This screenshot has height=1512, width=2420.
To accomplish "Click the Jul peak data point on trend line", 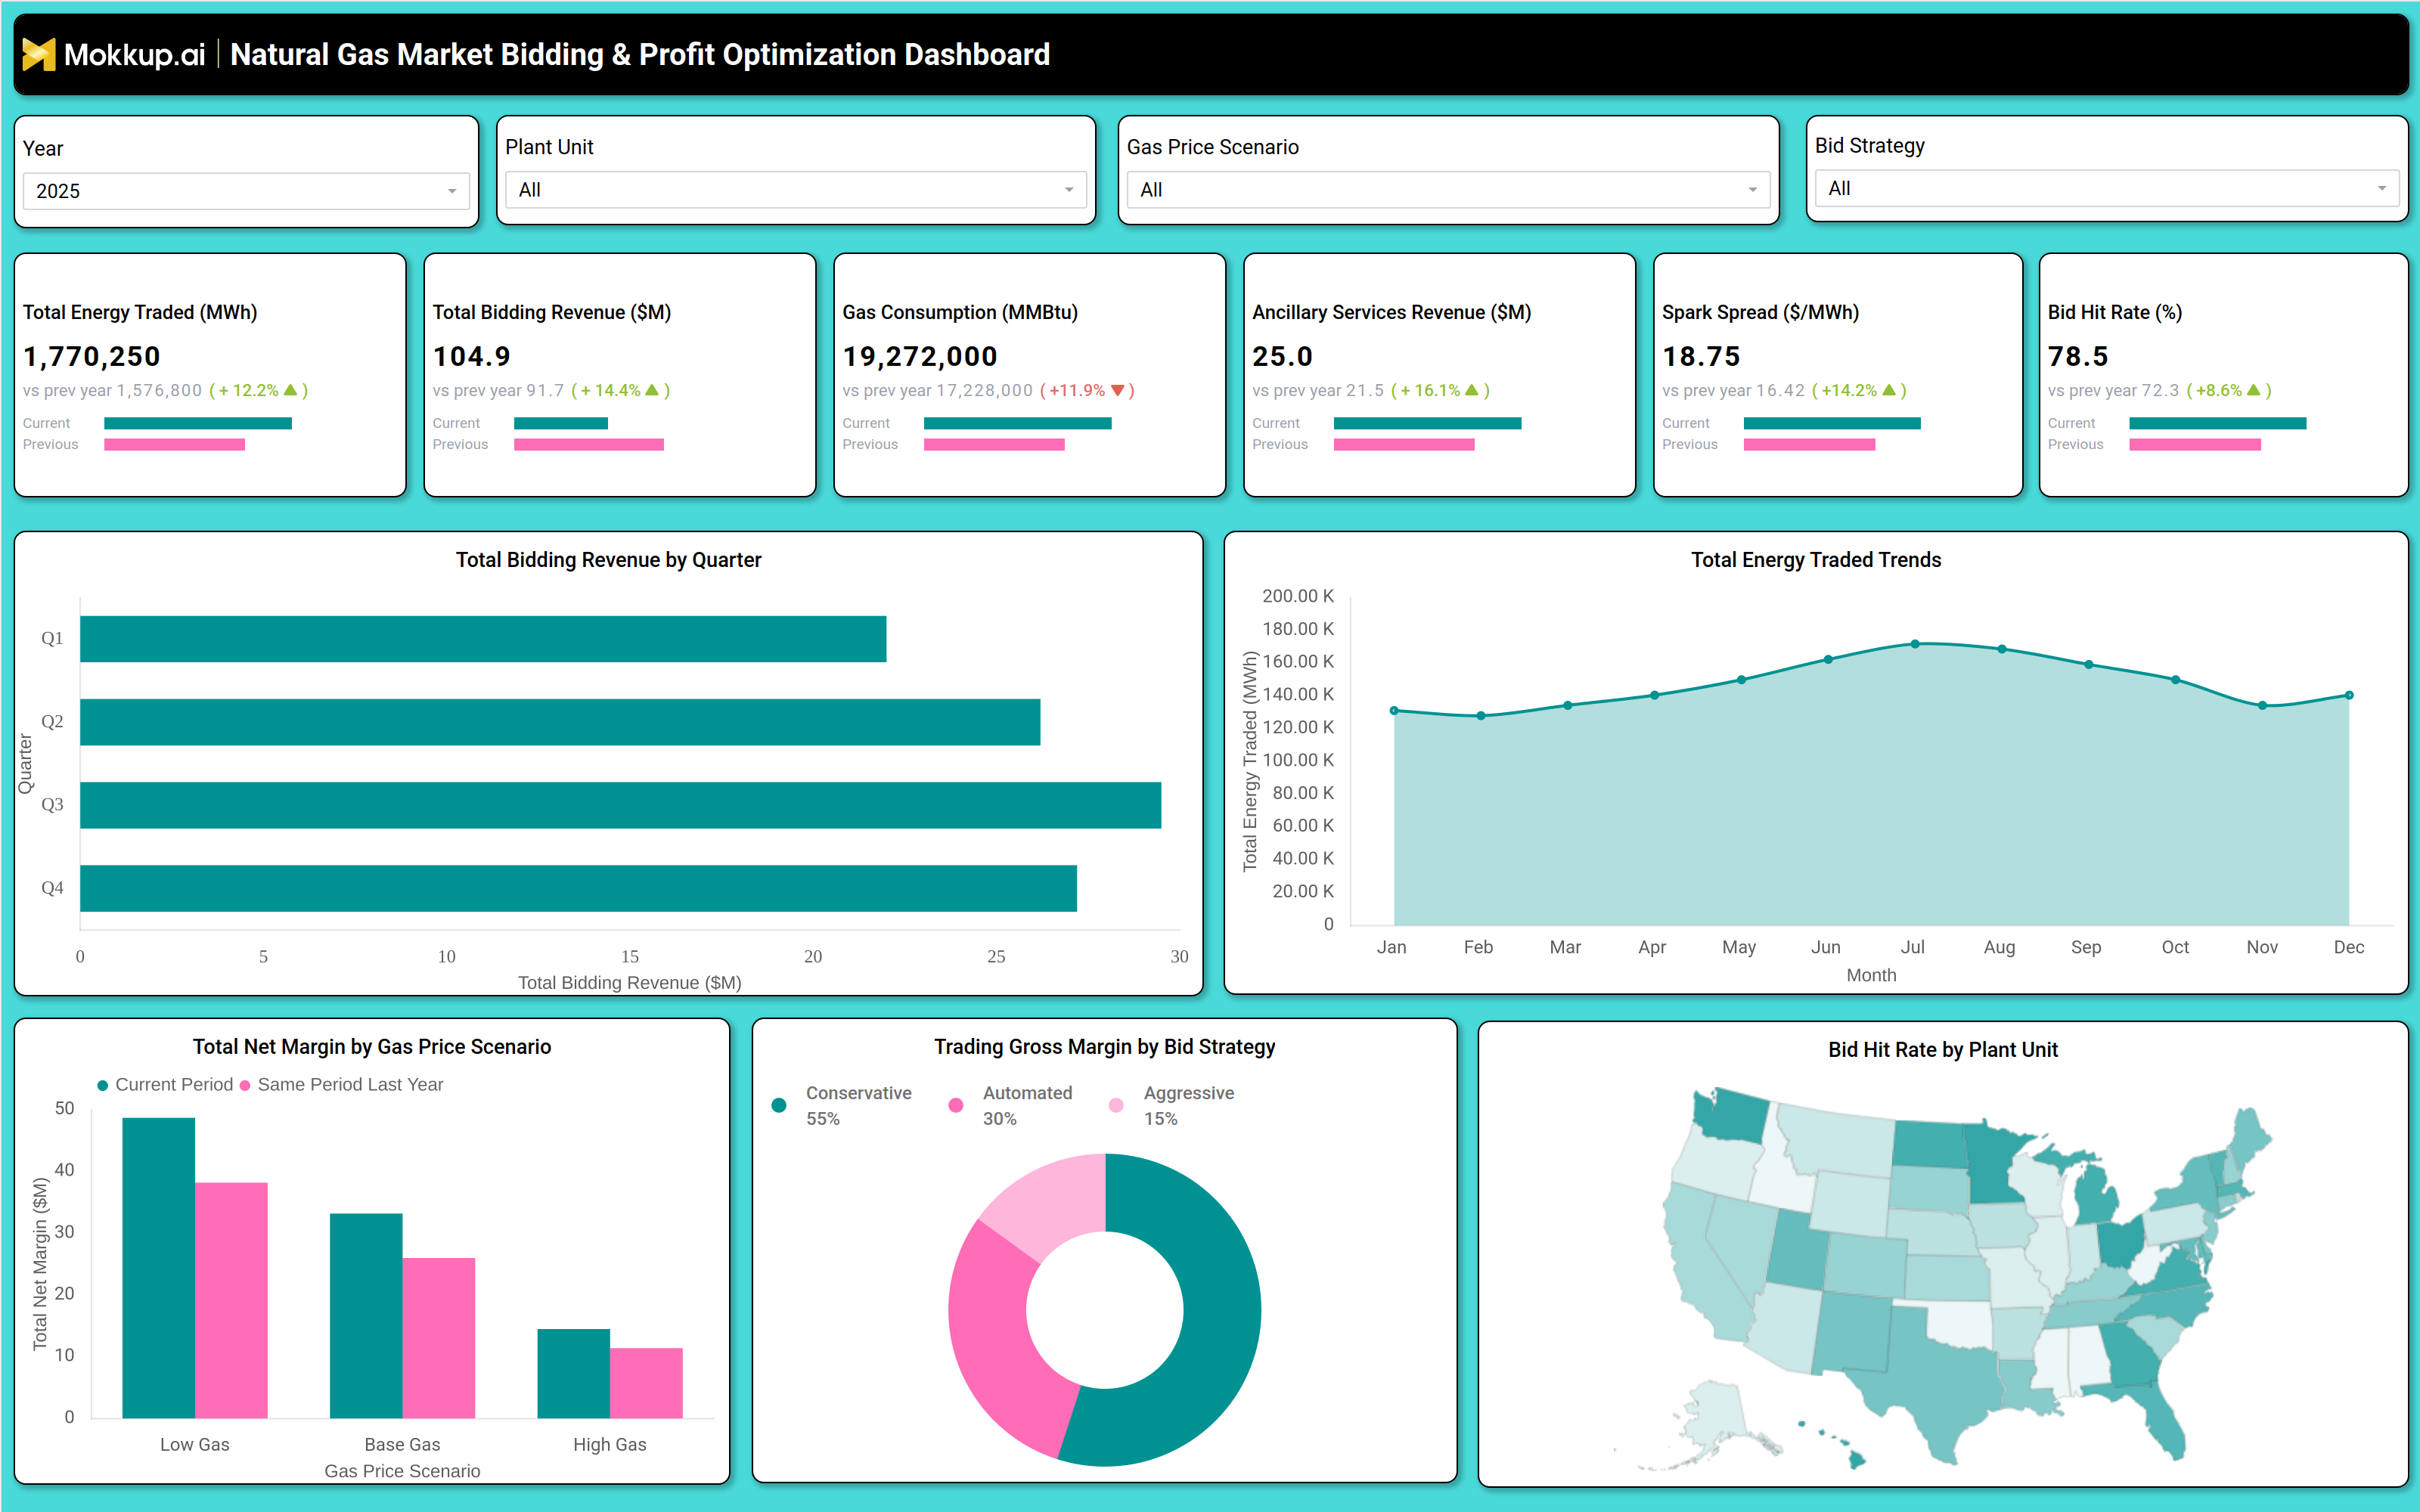I will 1915,644.
